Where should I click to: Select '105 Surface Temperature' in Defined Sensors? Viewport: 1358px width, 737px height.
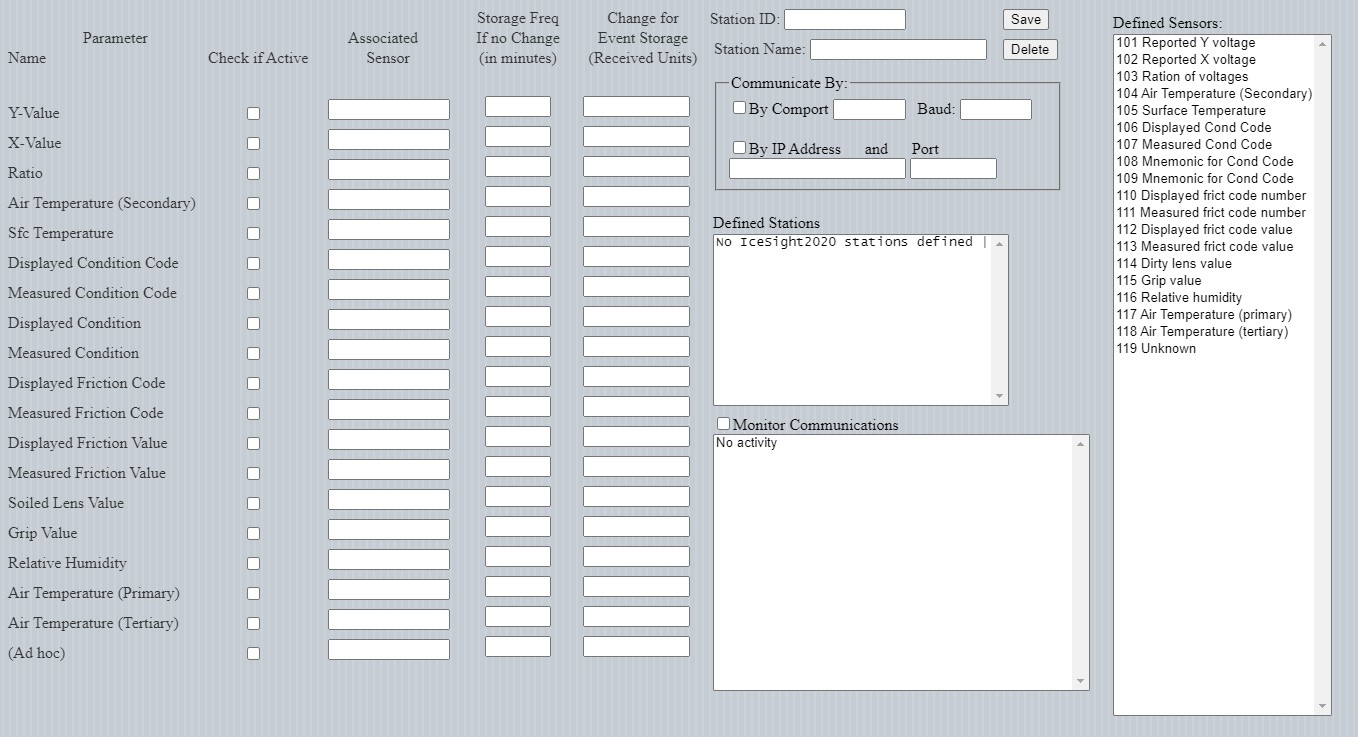click(x=1190, y=110)
